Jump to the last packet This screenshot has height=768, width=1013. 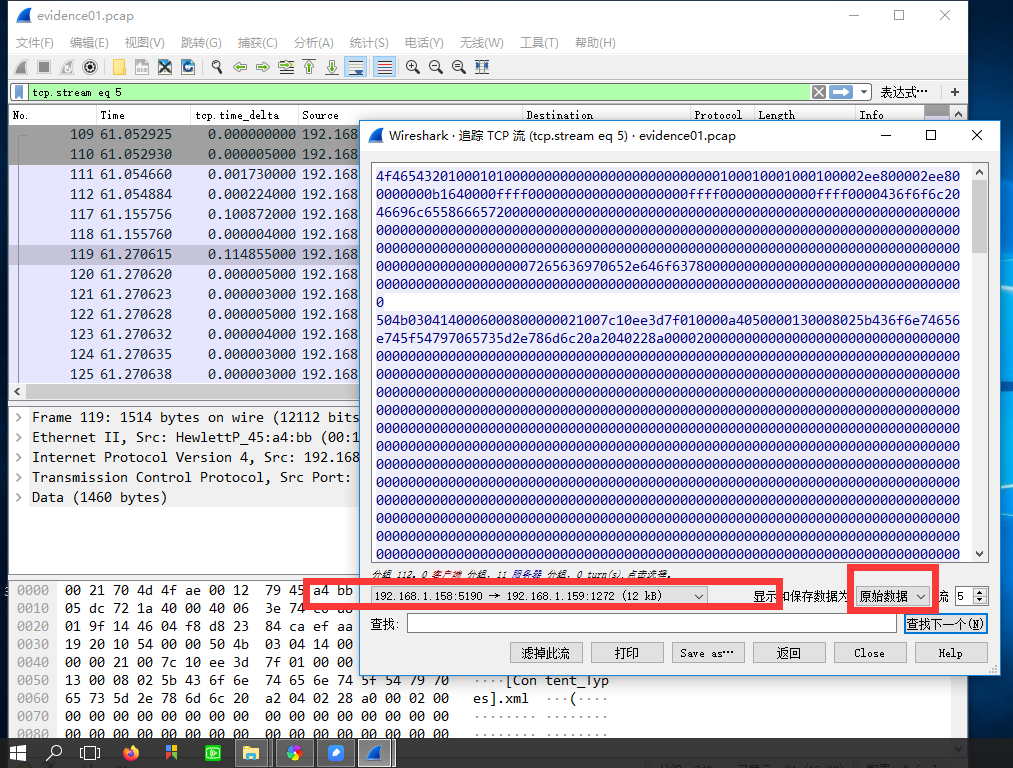click(331, 67)
